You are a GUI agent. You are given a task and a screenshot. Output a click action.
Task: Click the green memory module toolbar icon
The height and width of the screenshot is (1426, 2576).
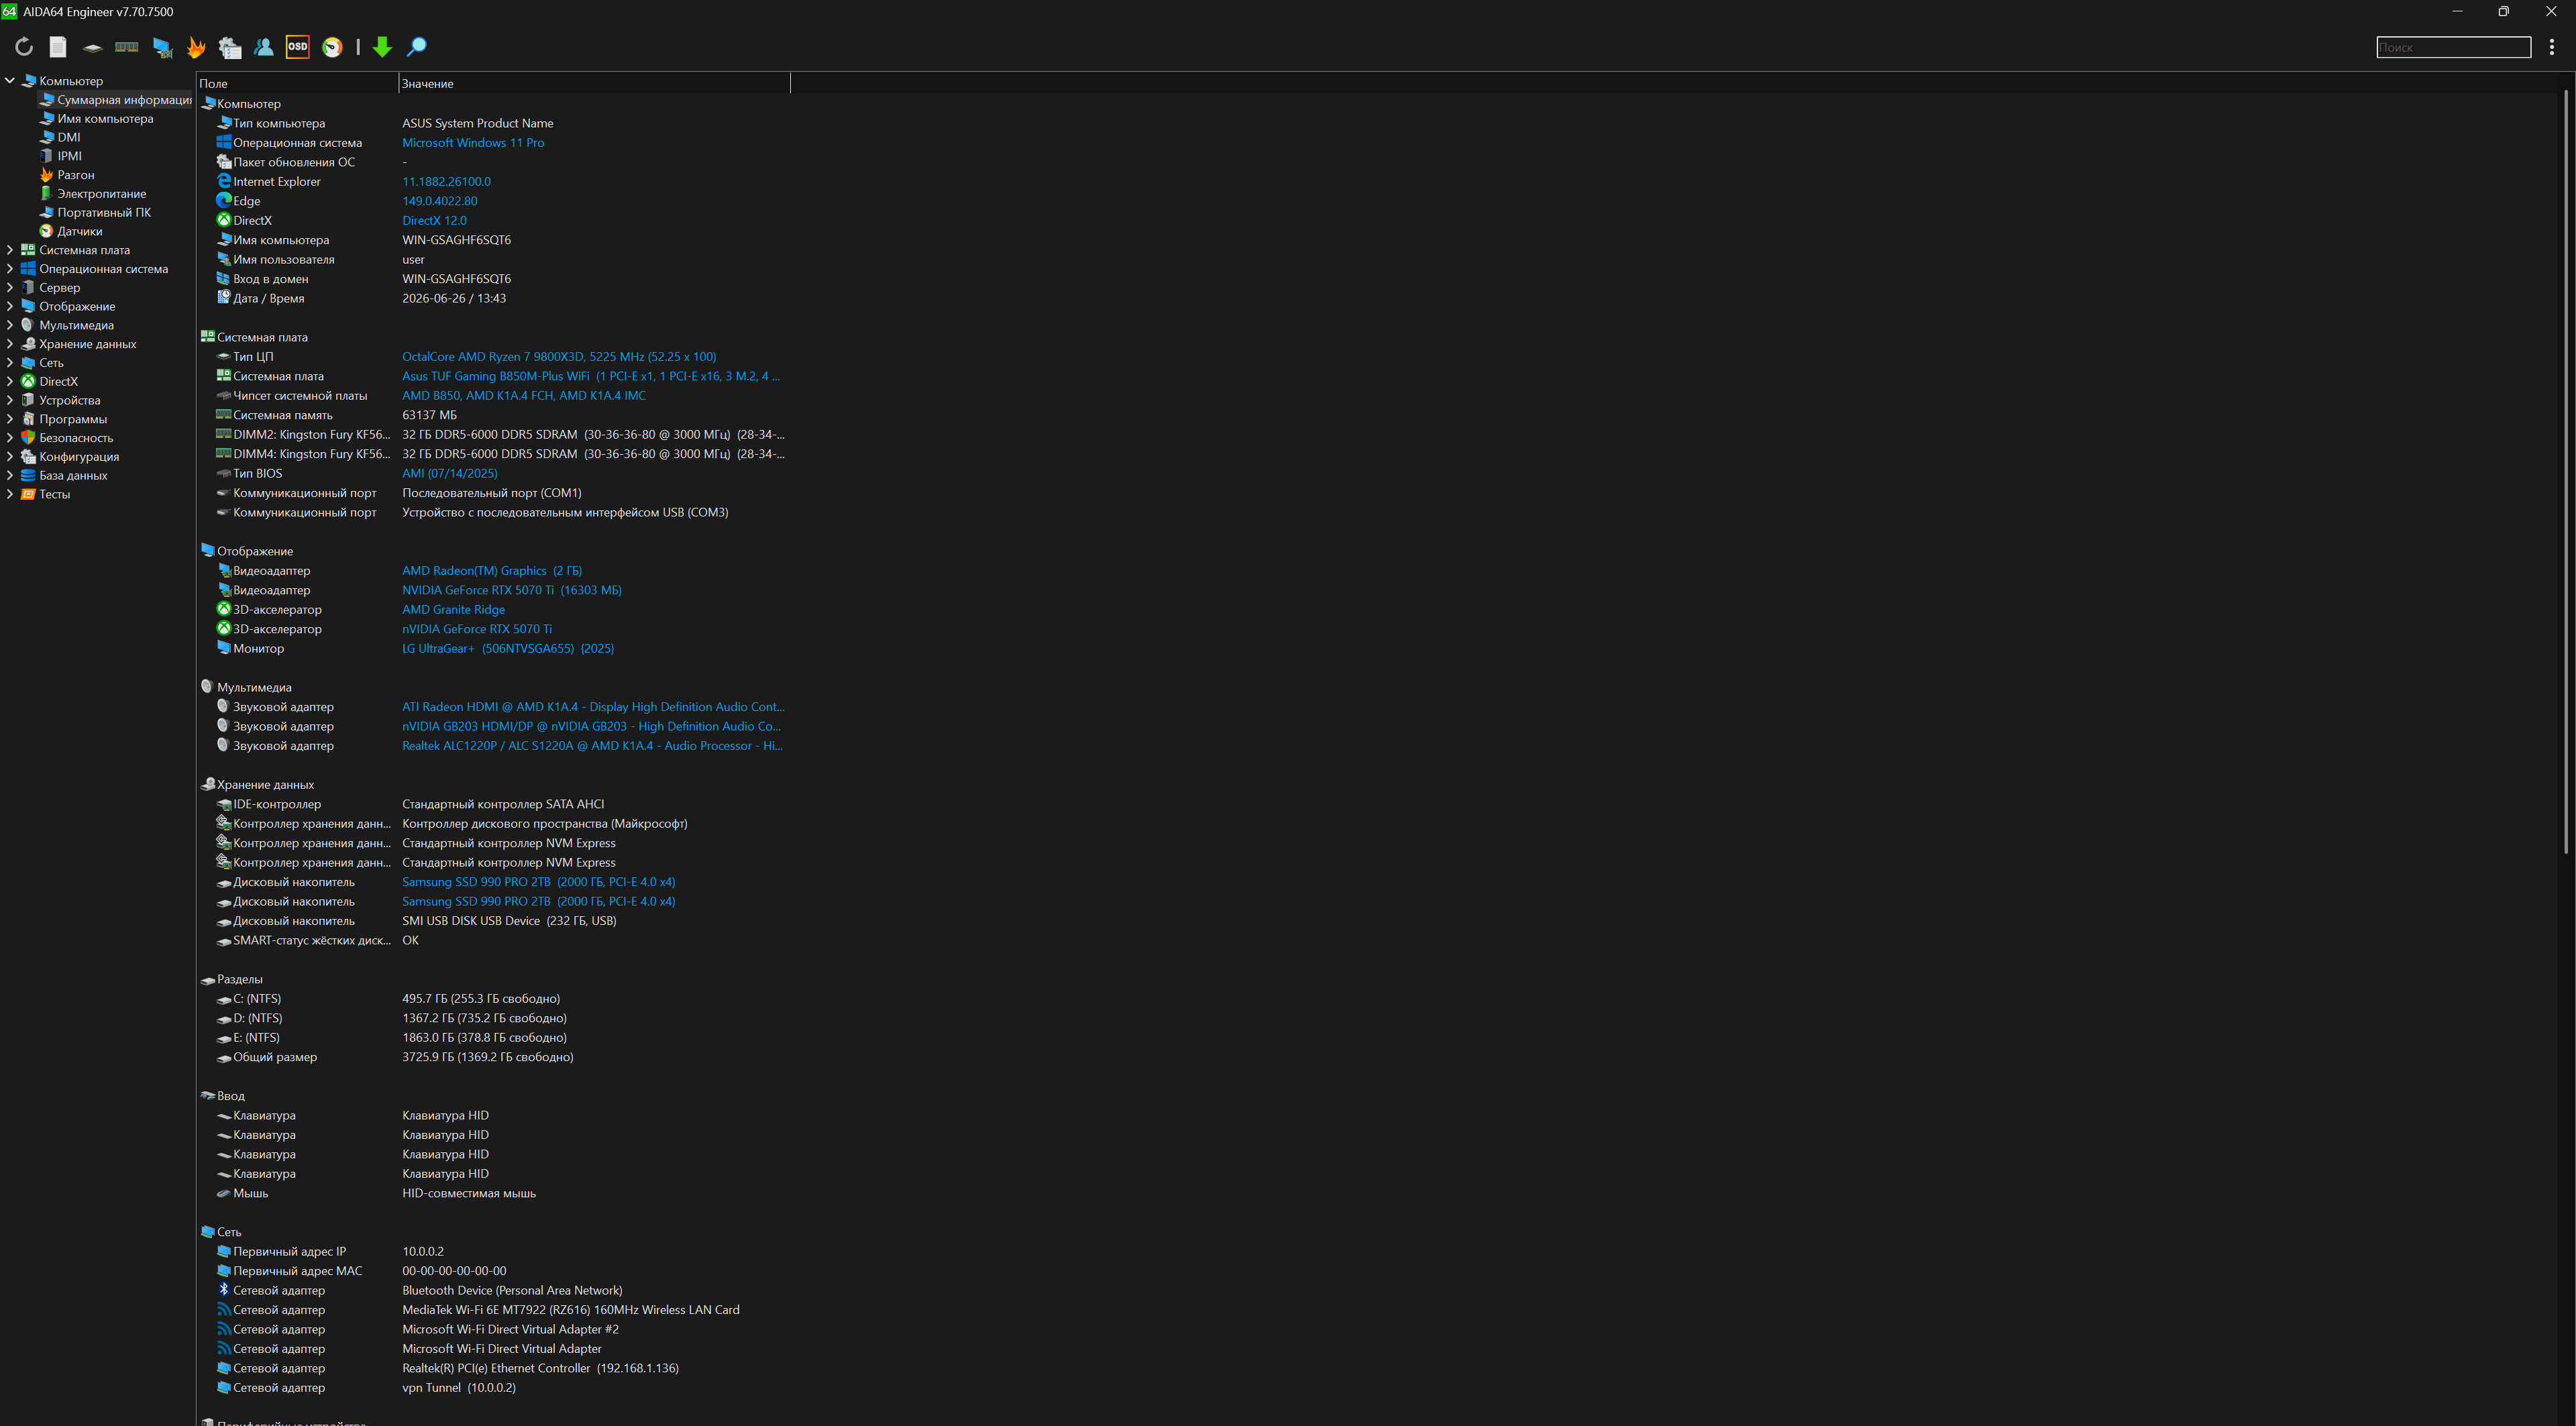(x=127, y=47)
